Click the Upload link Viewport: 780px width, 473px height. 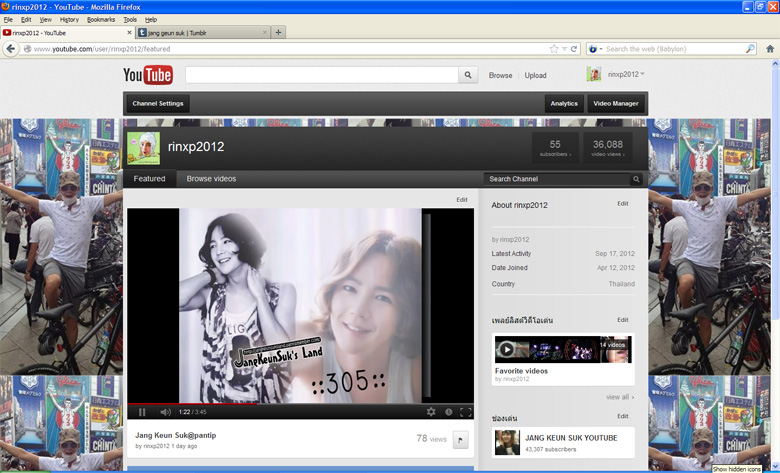[535, 76]
